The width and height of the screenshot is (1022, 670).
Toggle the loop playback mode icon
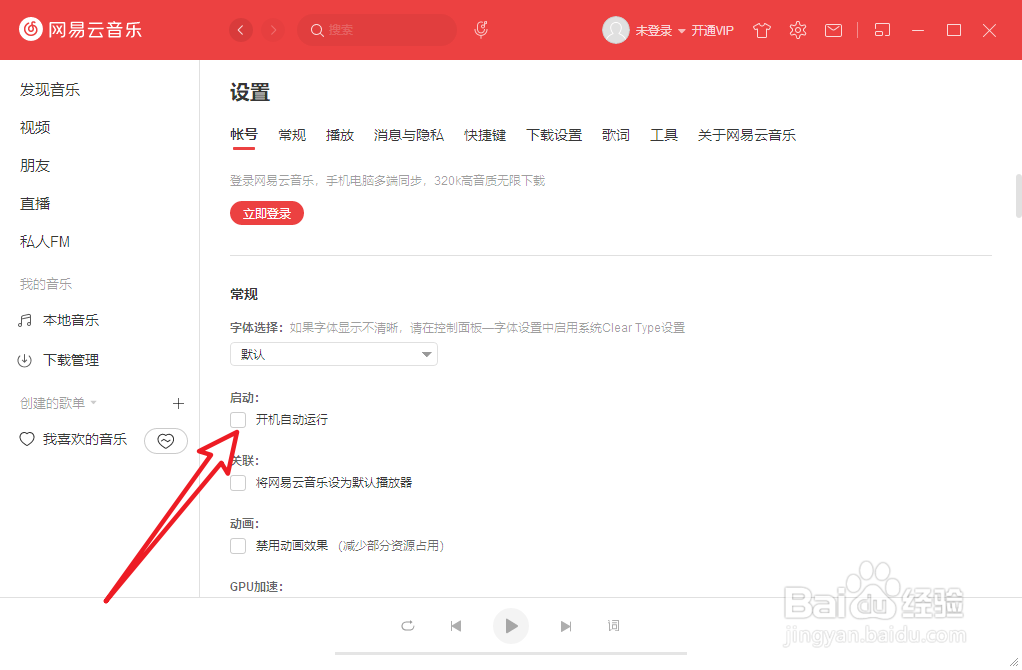(408, 626)
